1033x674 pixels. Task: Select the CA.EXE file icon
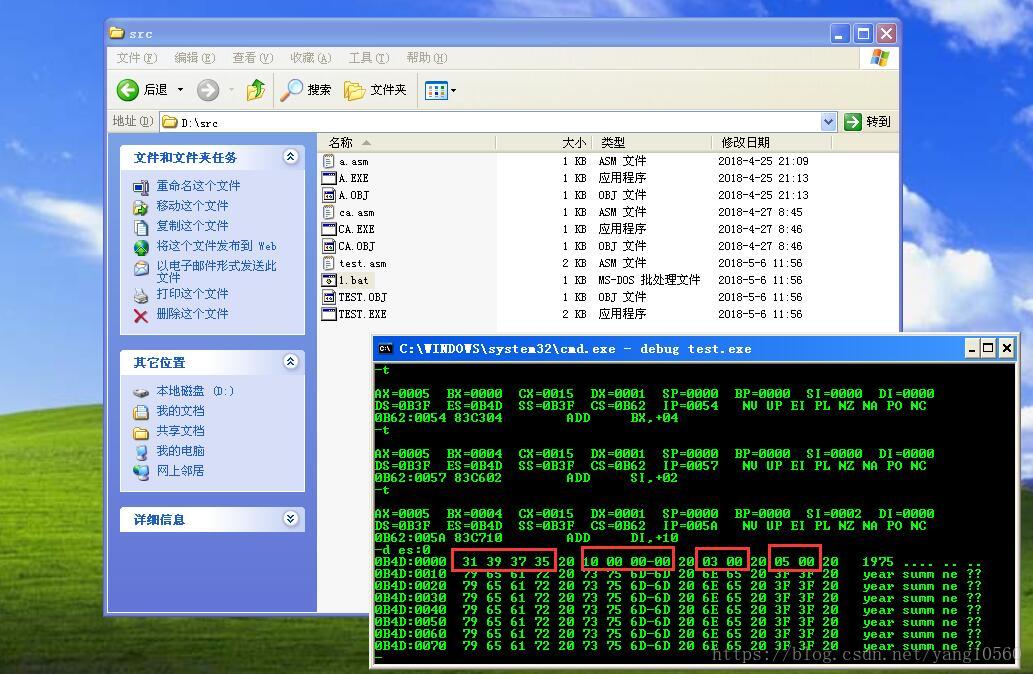pyautogui.click(x=329, y=229)
